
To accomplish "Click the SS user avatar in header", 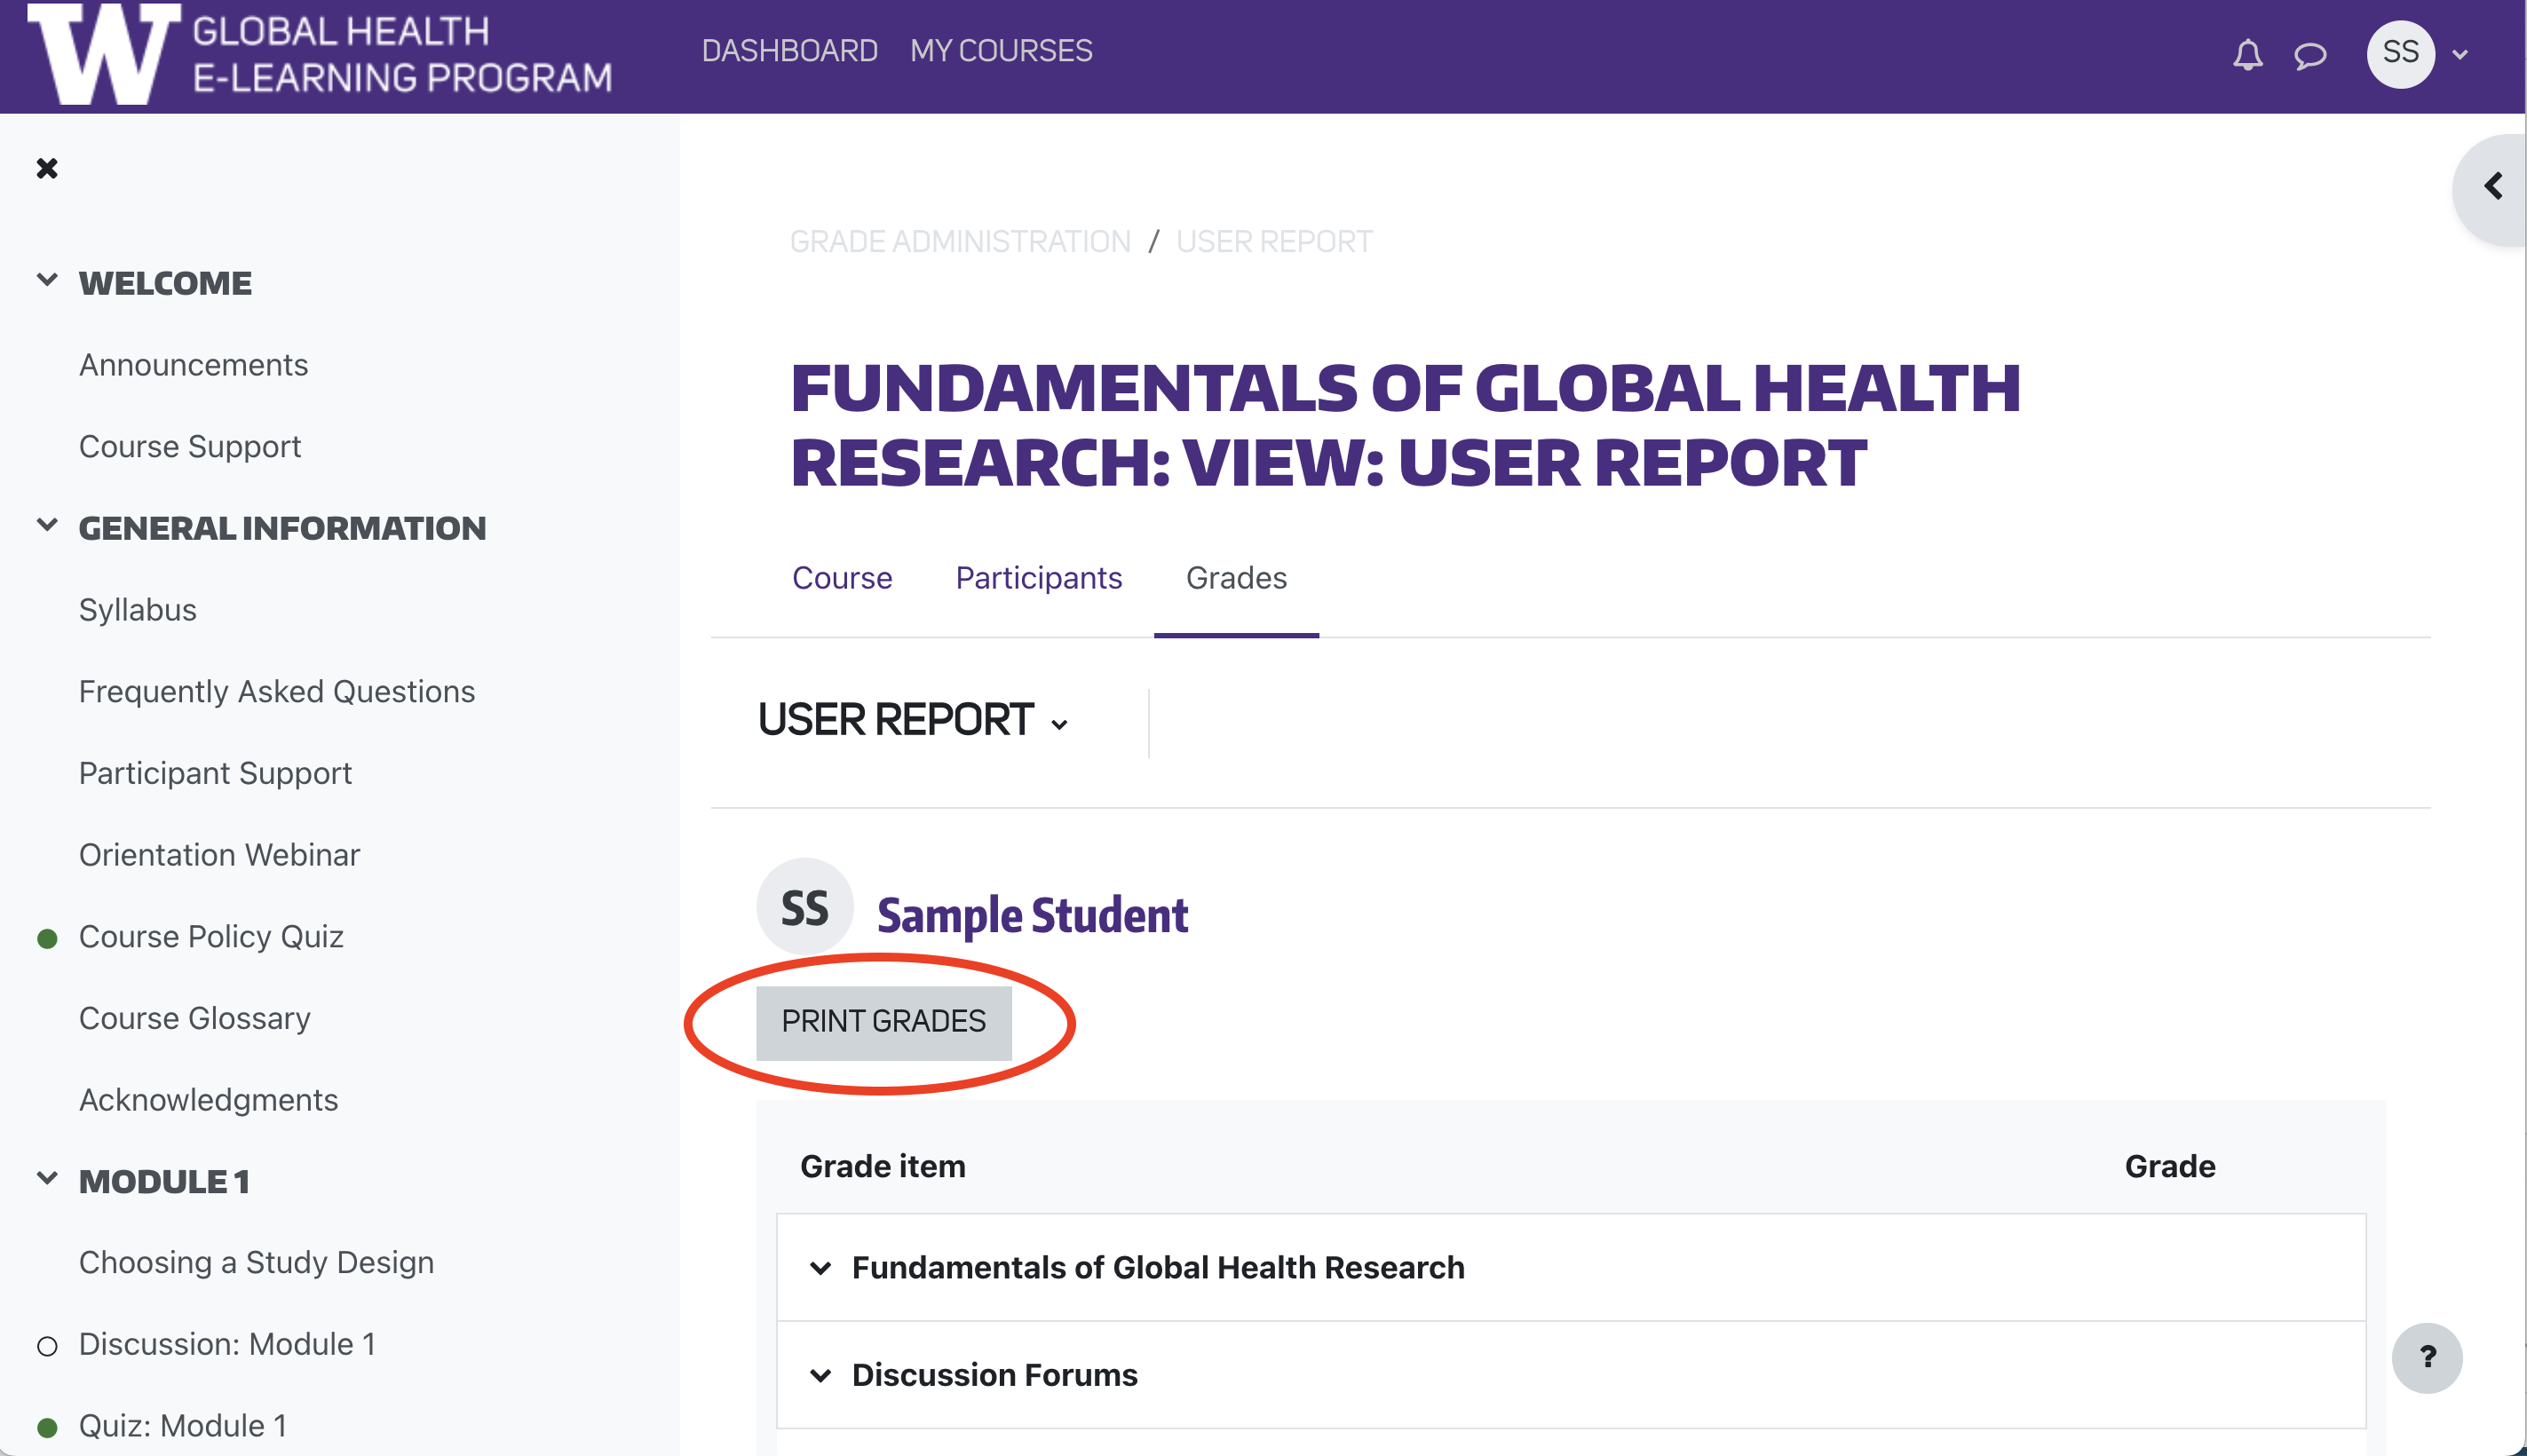I will pyautogui.click(x=2400, y=54).
